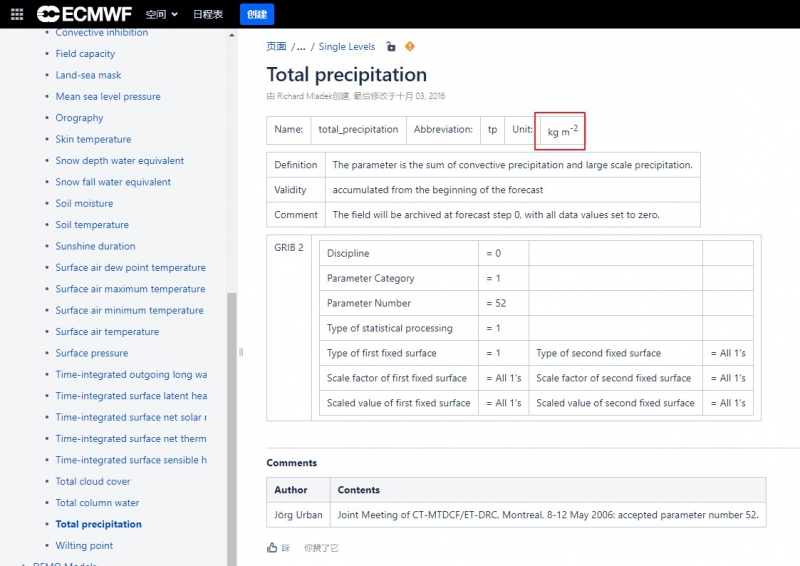800x566 pixels.
Task: Open Total cloud cover sidebar link
Action: 93,482
